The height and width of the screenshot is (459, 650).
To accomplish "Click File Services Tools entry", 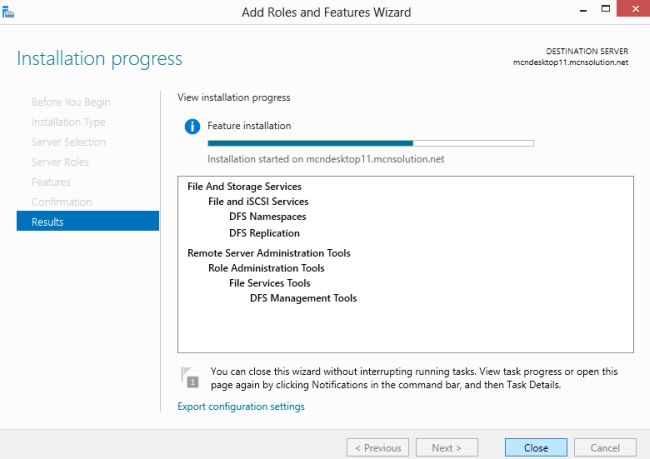I will 269,283.
